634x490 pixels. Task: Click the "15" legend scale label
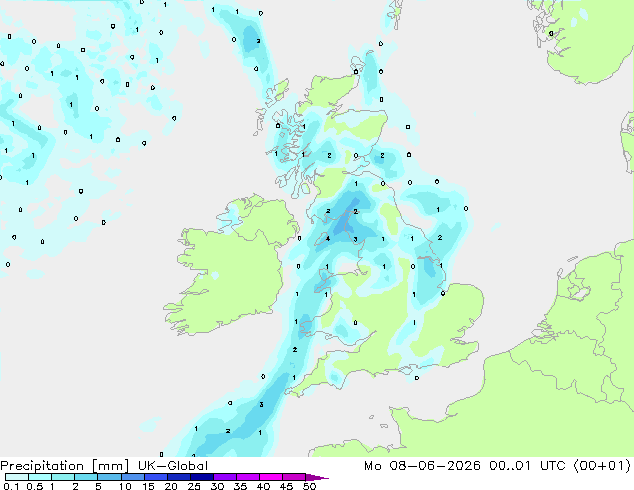(x=148, y=486)
